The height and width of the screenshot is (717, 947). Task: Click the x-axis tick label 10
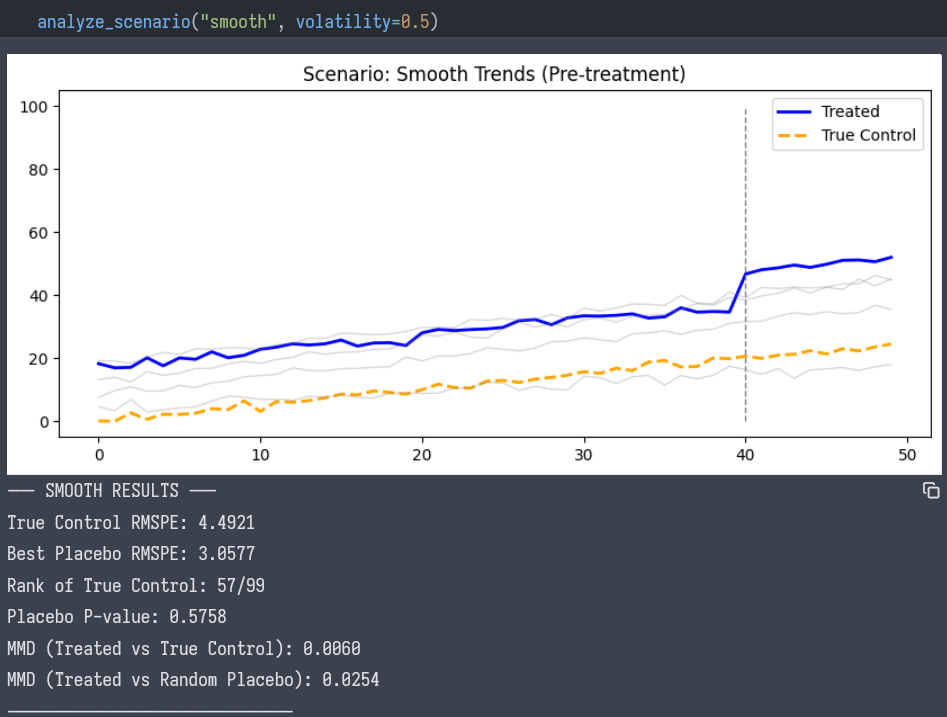[x=260, y=453]
